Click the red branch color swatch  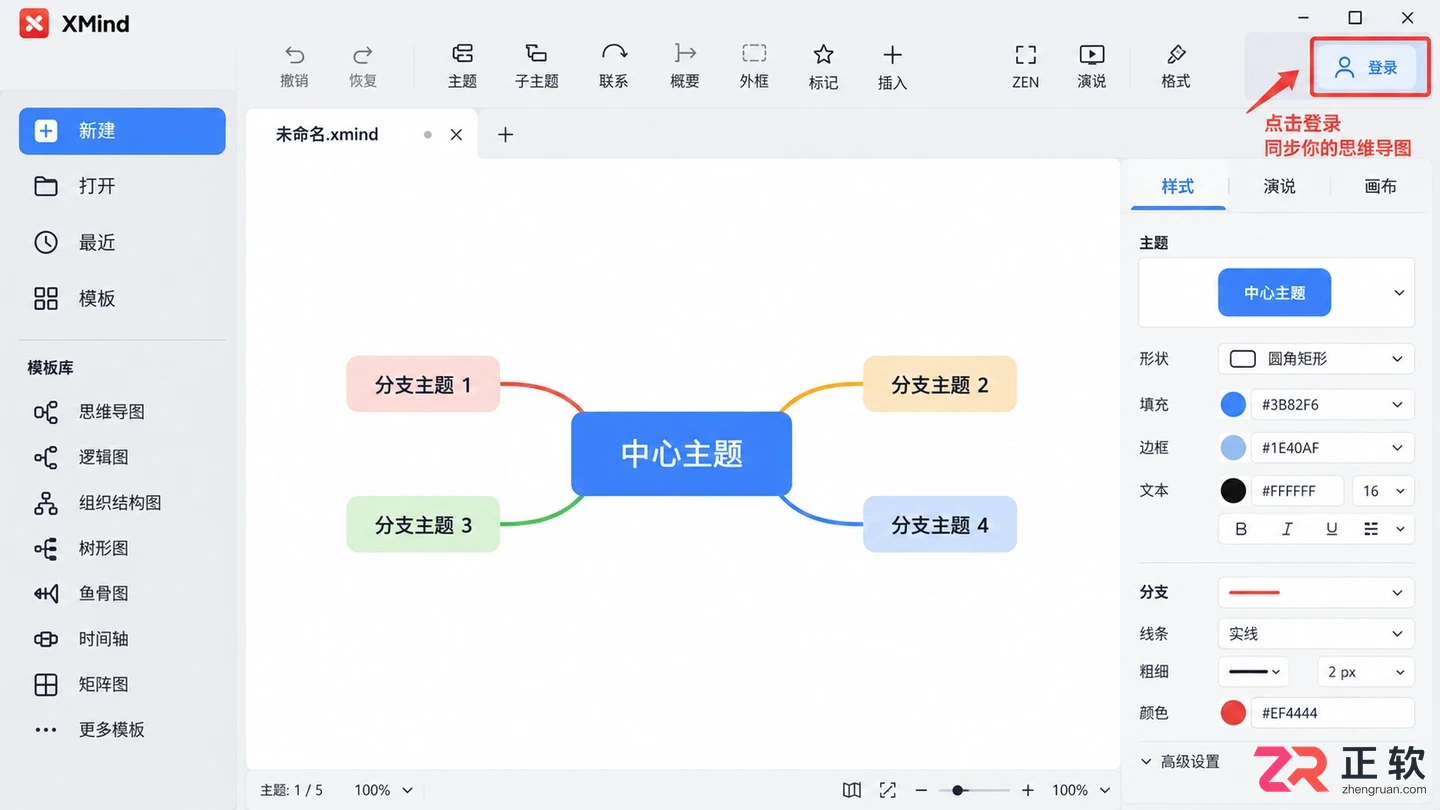point(1233,713)
